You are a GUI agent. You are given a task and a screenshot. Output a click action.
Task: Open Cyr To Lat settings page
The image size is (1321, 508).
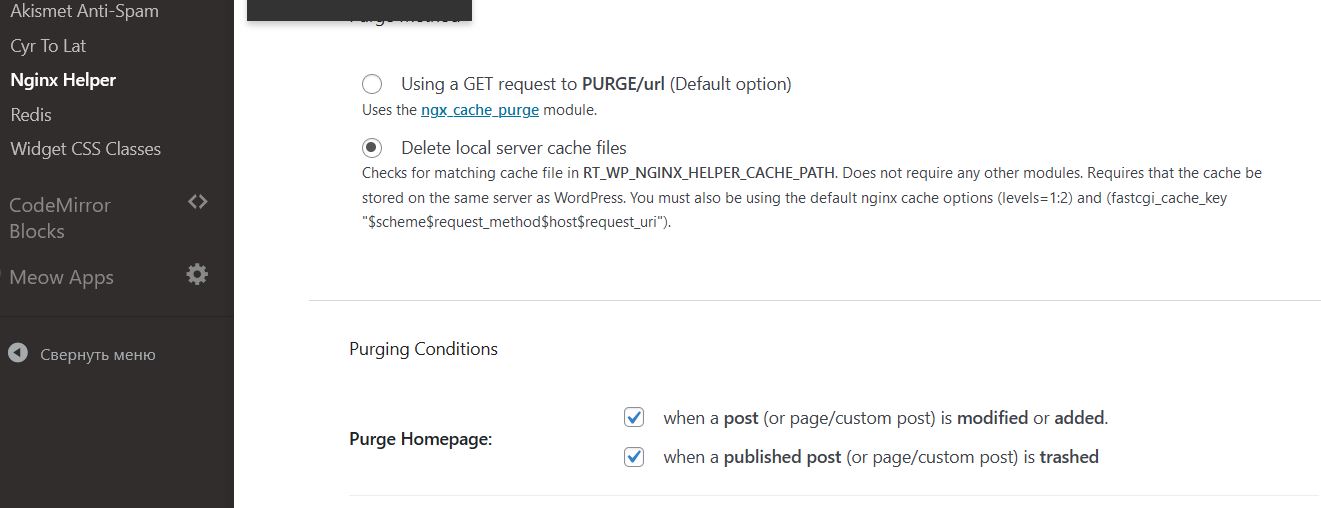point(48,46)
